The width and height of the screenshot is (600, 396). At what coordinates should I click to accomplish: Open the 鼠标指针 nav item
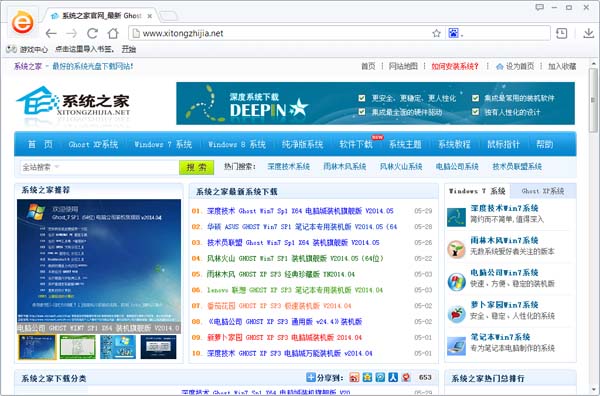503,144
